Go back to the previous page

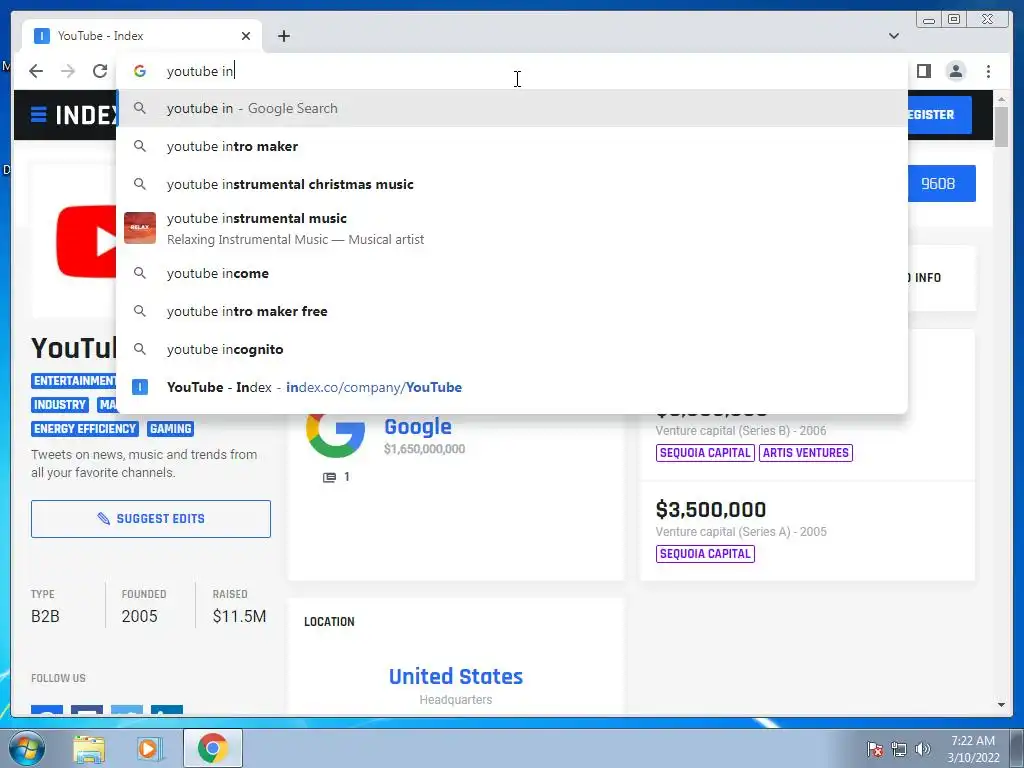pos(36,71)
